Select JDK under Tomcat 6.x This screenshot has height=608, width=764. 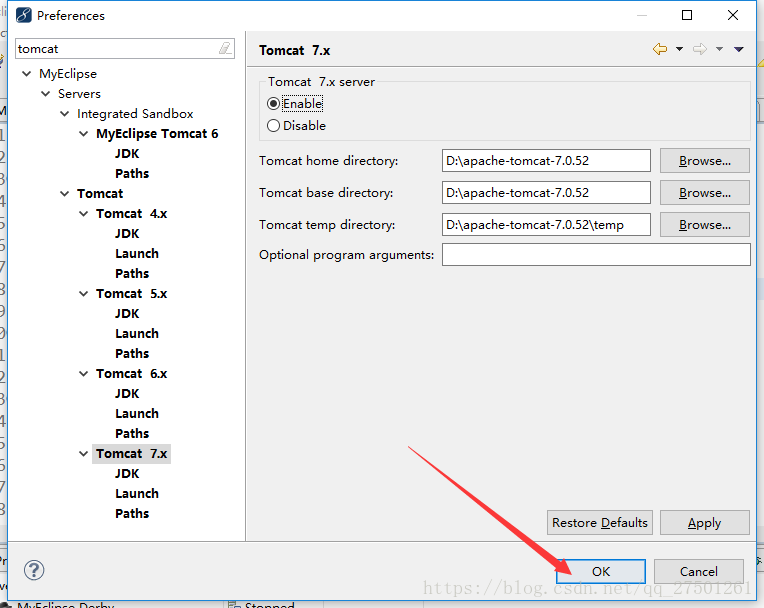tap(127, 393)
